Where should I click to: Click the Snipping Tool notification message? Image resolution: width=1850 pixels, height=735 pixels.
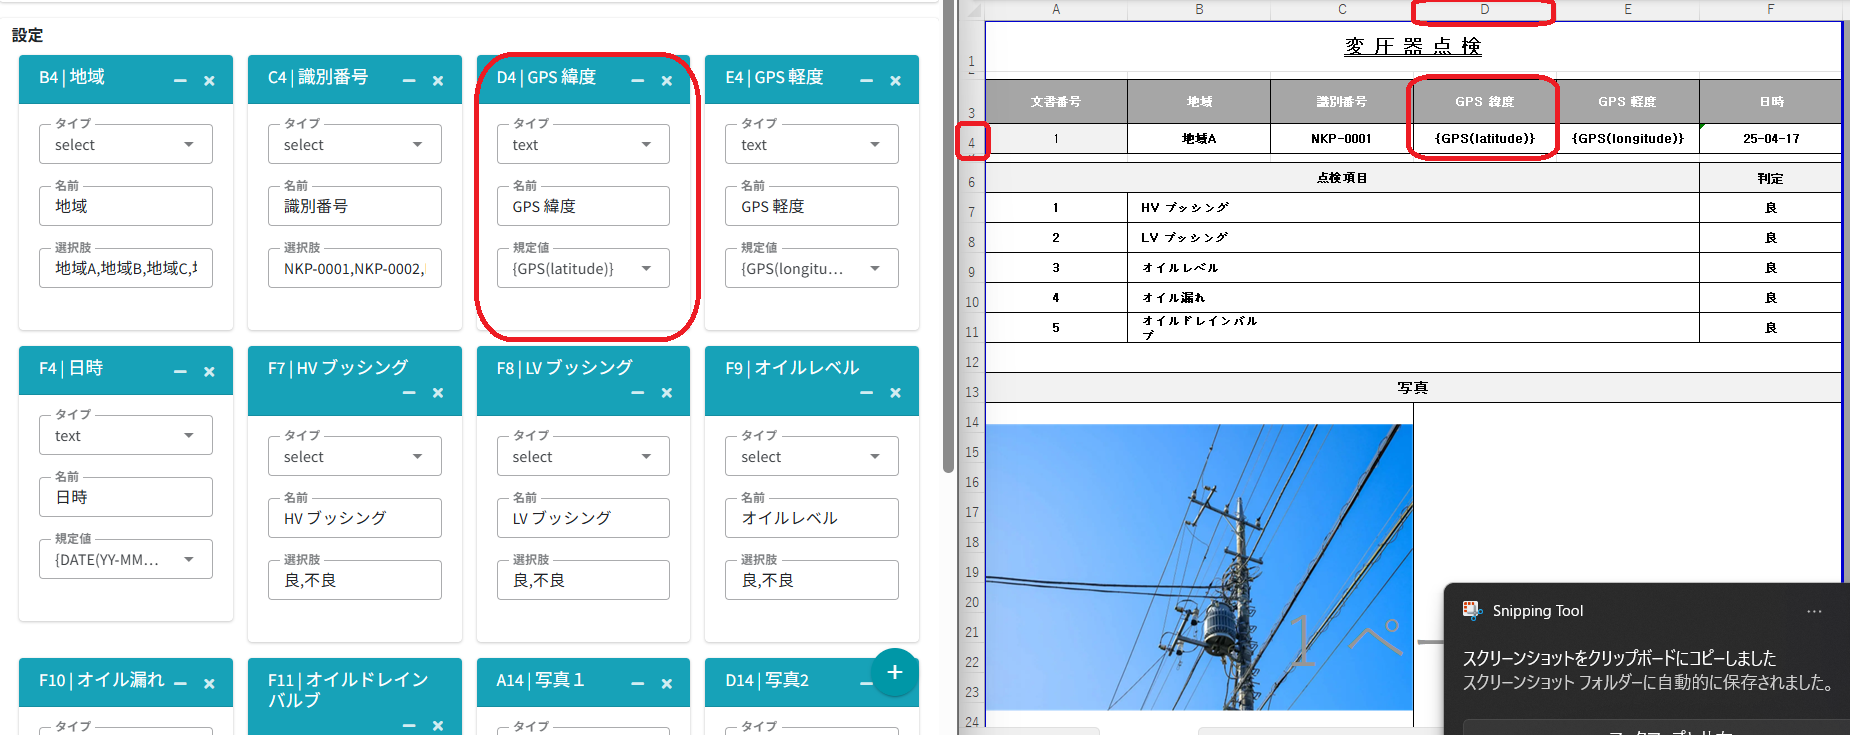(1647, 670)
